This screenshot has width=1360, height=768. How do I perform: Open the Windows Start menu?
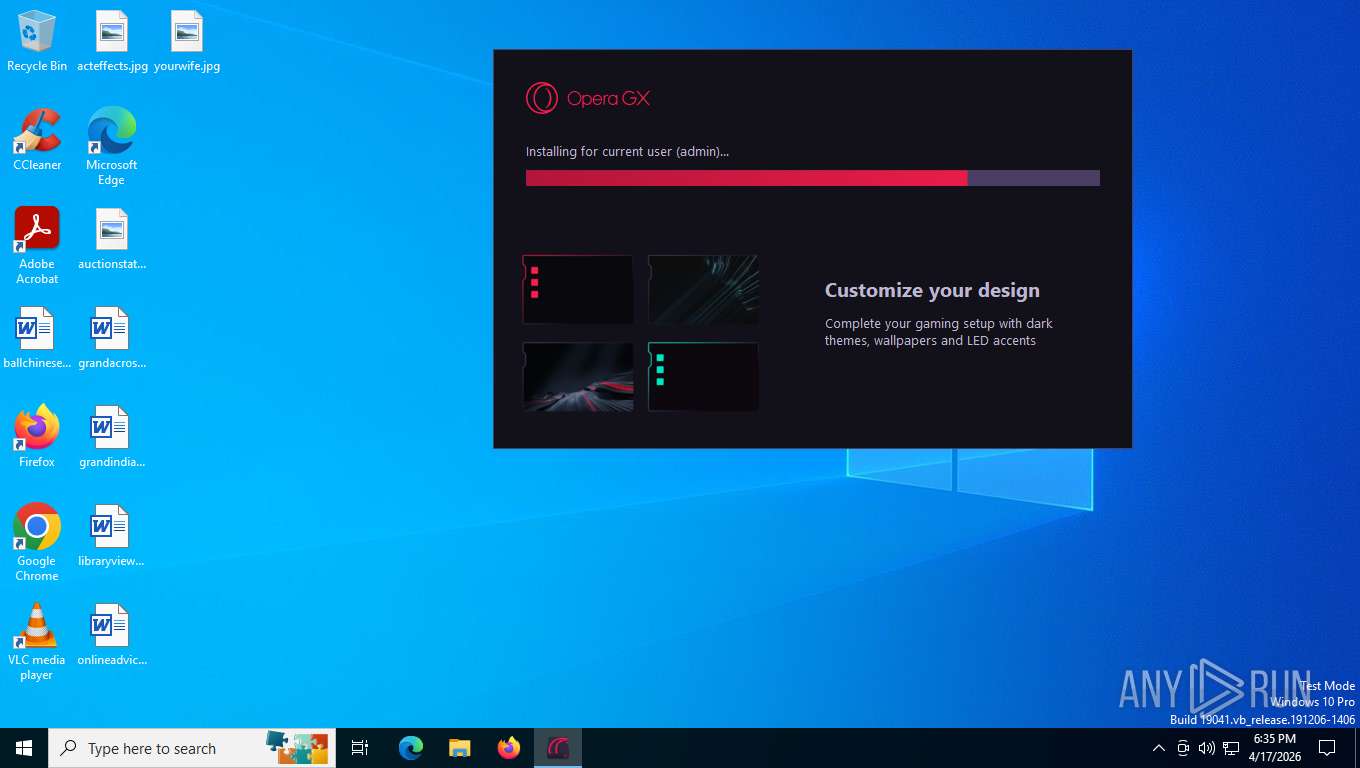(24, 748)
